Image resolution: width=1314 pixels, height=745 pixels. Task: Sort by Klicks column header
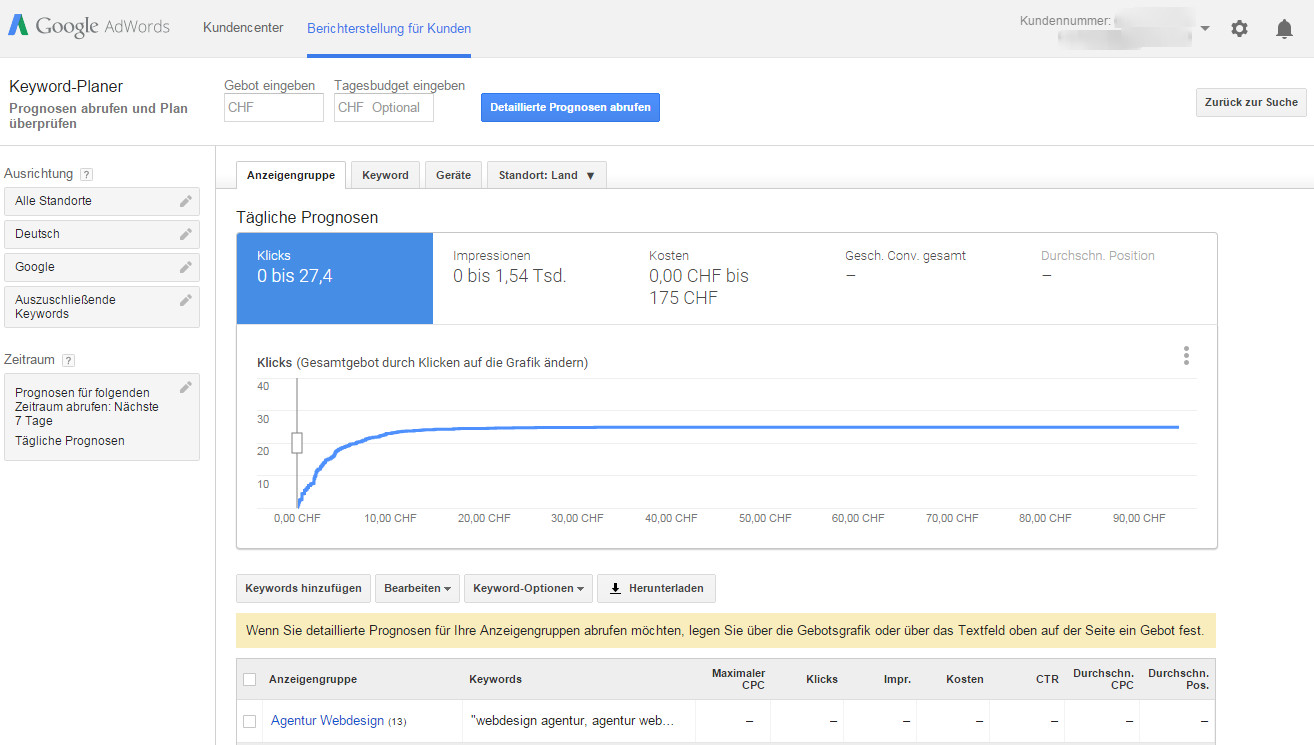tap(822, 679)
